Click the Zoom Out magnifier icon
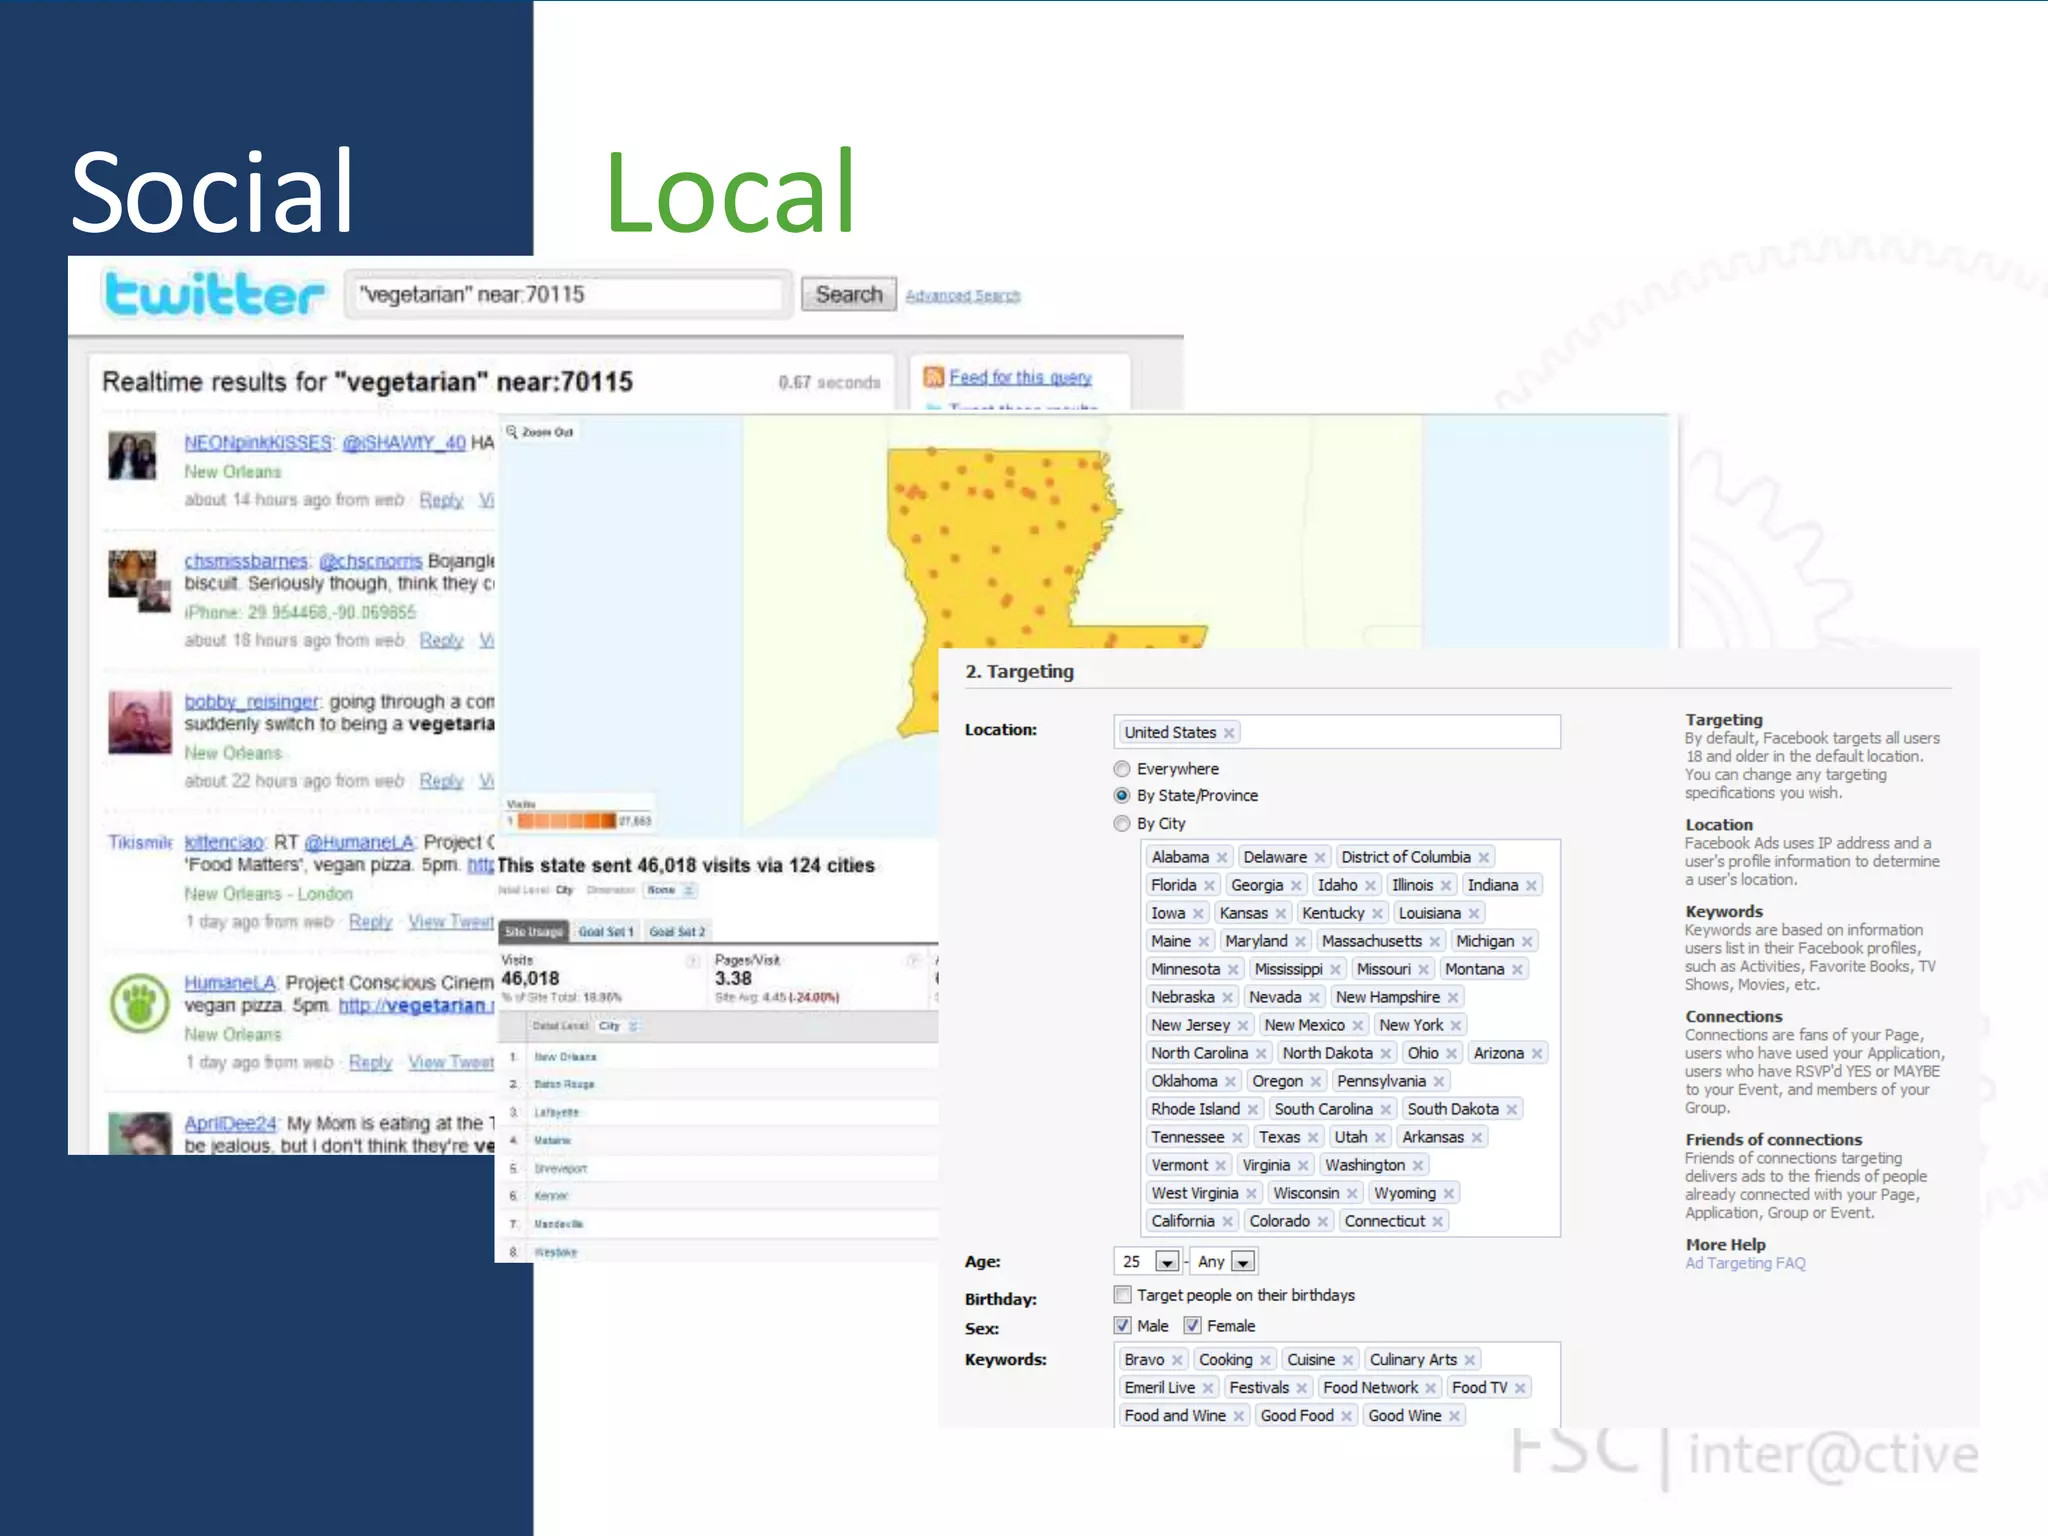This screenshot has height=1536, width=2048. pos(512,432)
